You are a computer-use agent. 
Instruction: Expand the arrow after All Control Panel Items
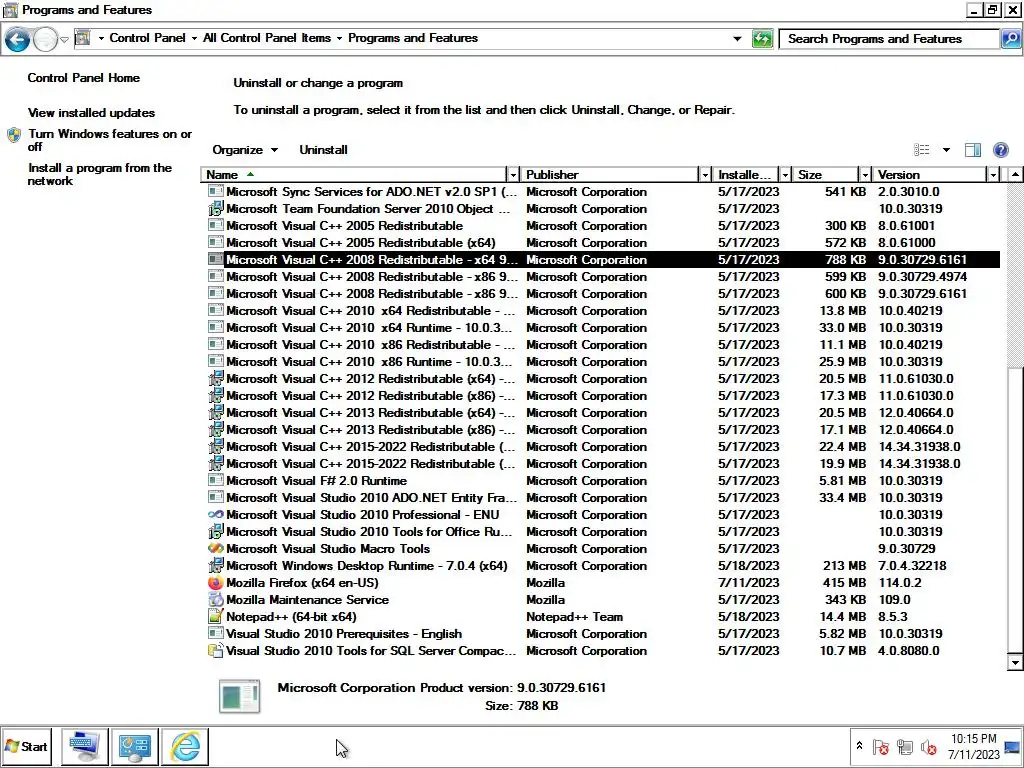pyautogui.click(x=339, y=39)
